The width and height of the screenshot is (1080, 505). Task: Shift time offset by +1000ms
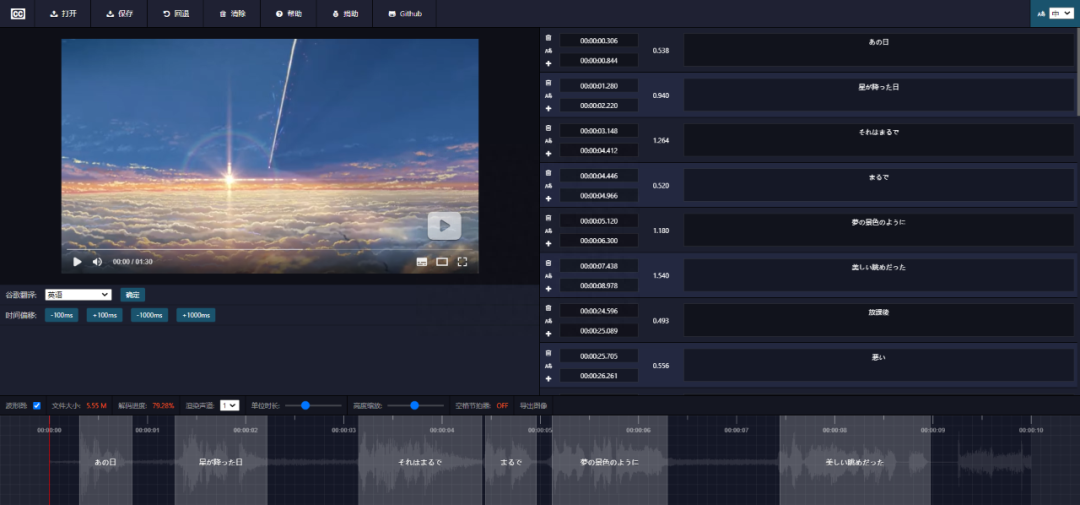[196, 315]
